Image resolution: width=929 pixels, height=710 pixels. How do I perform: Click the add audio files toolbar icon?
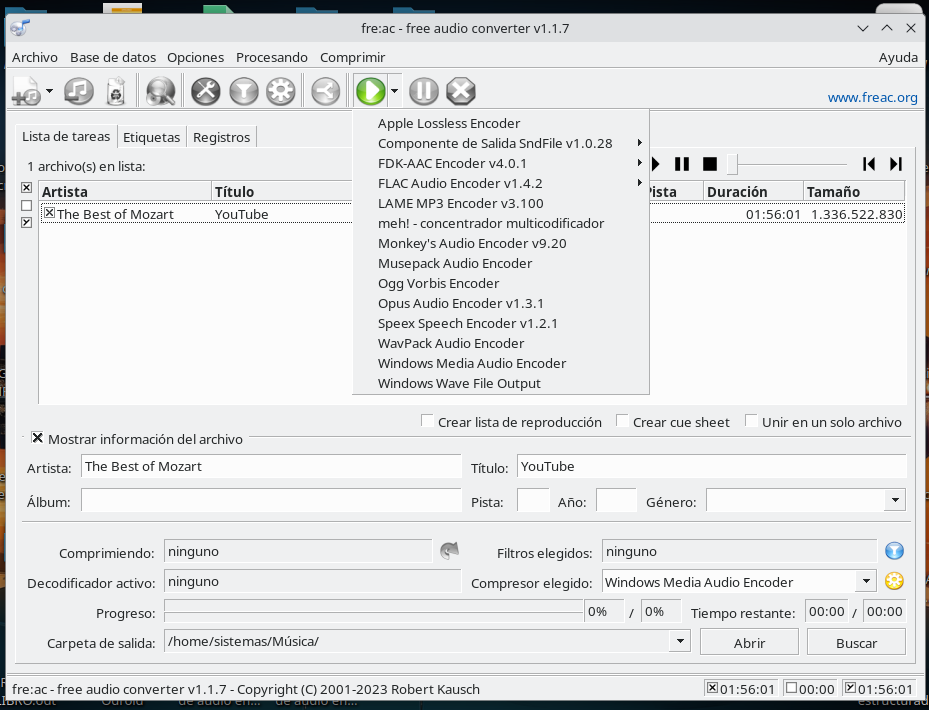pyautogui.click(x=26, y=91)
